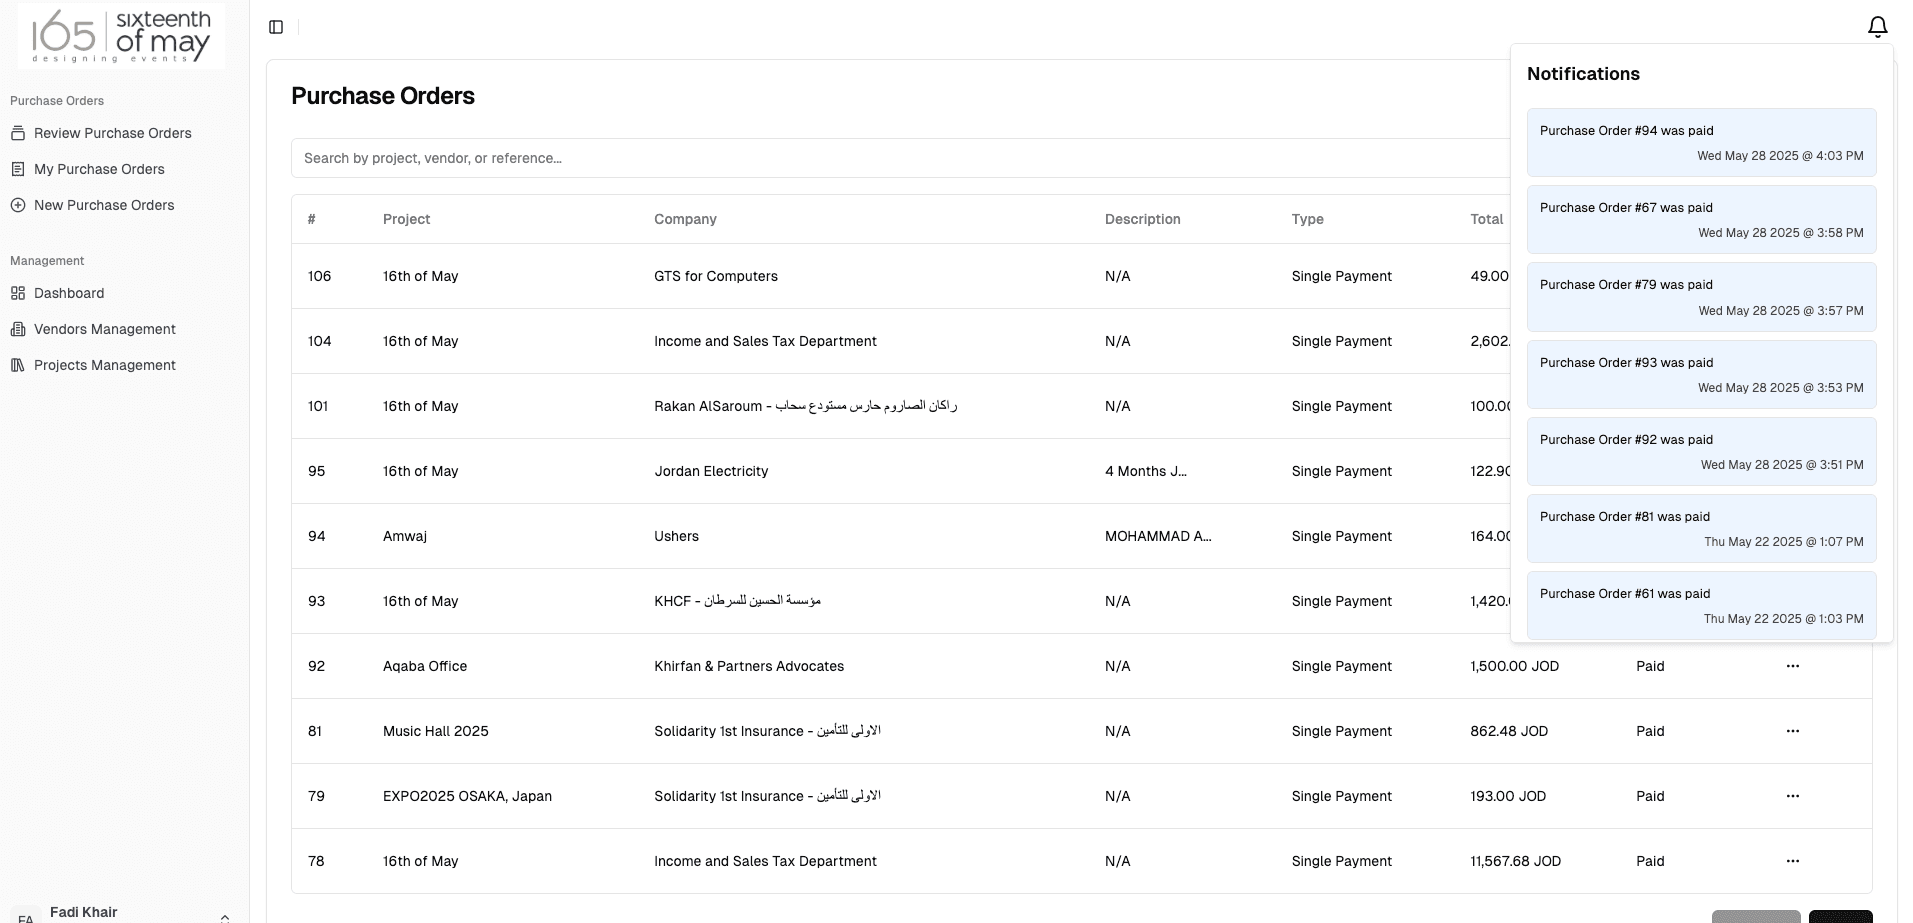Viewport: 1913px width, 923px height.
Task: Select Music Hall 2025 project cell
Action: click(x=436, y=731)
